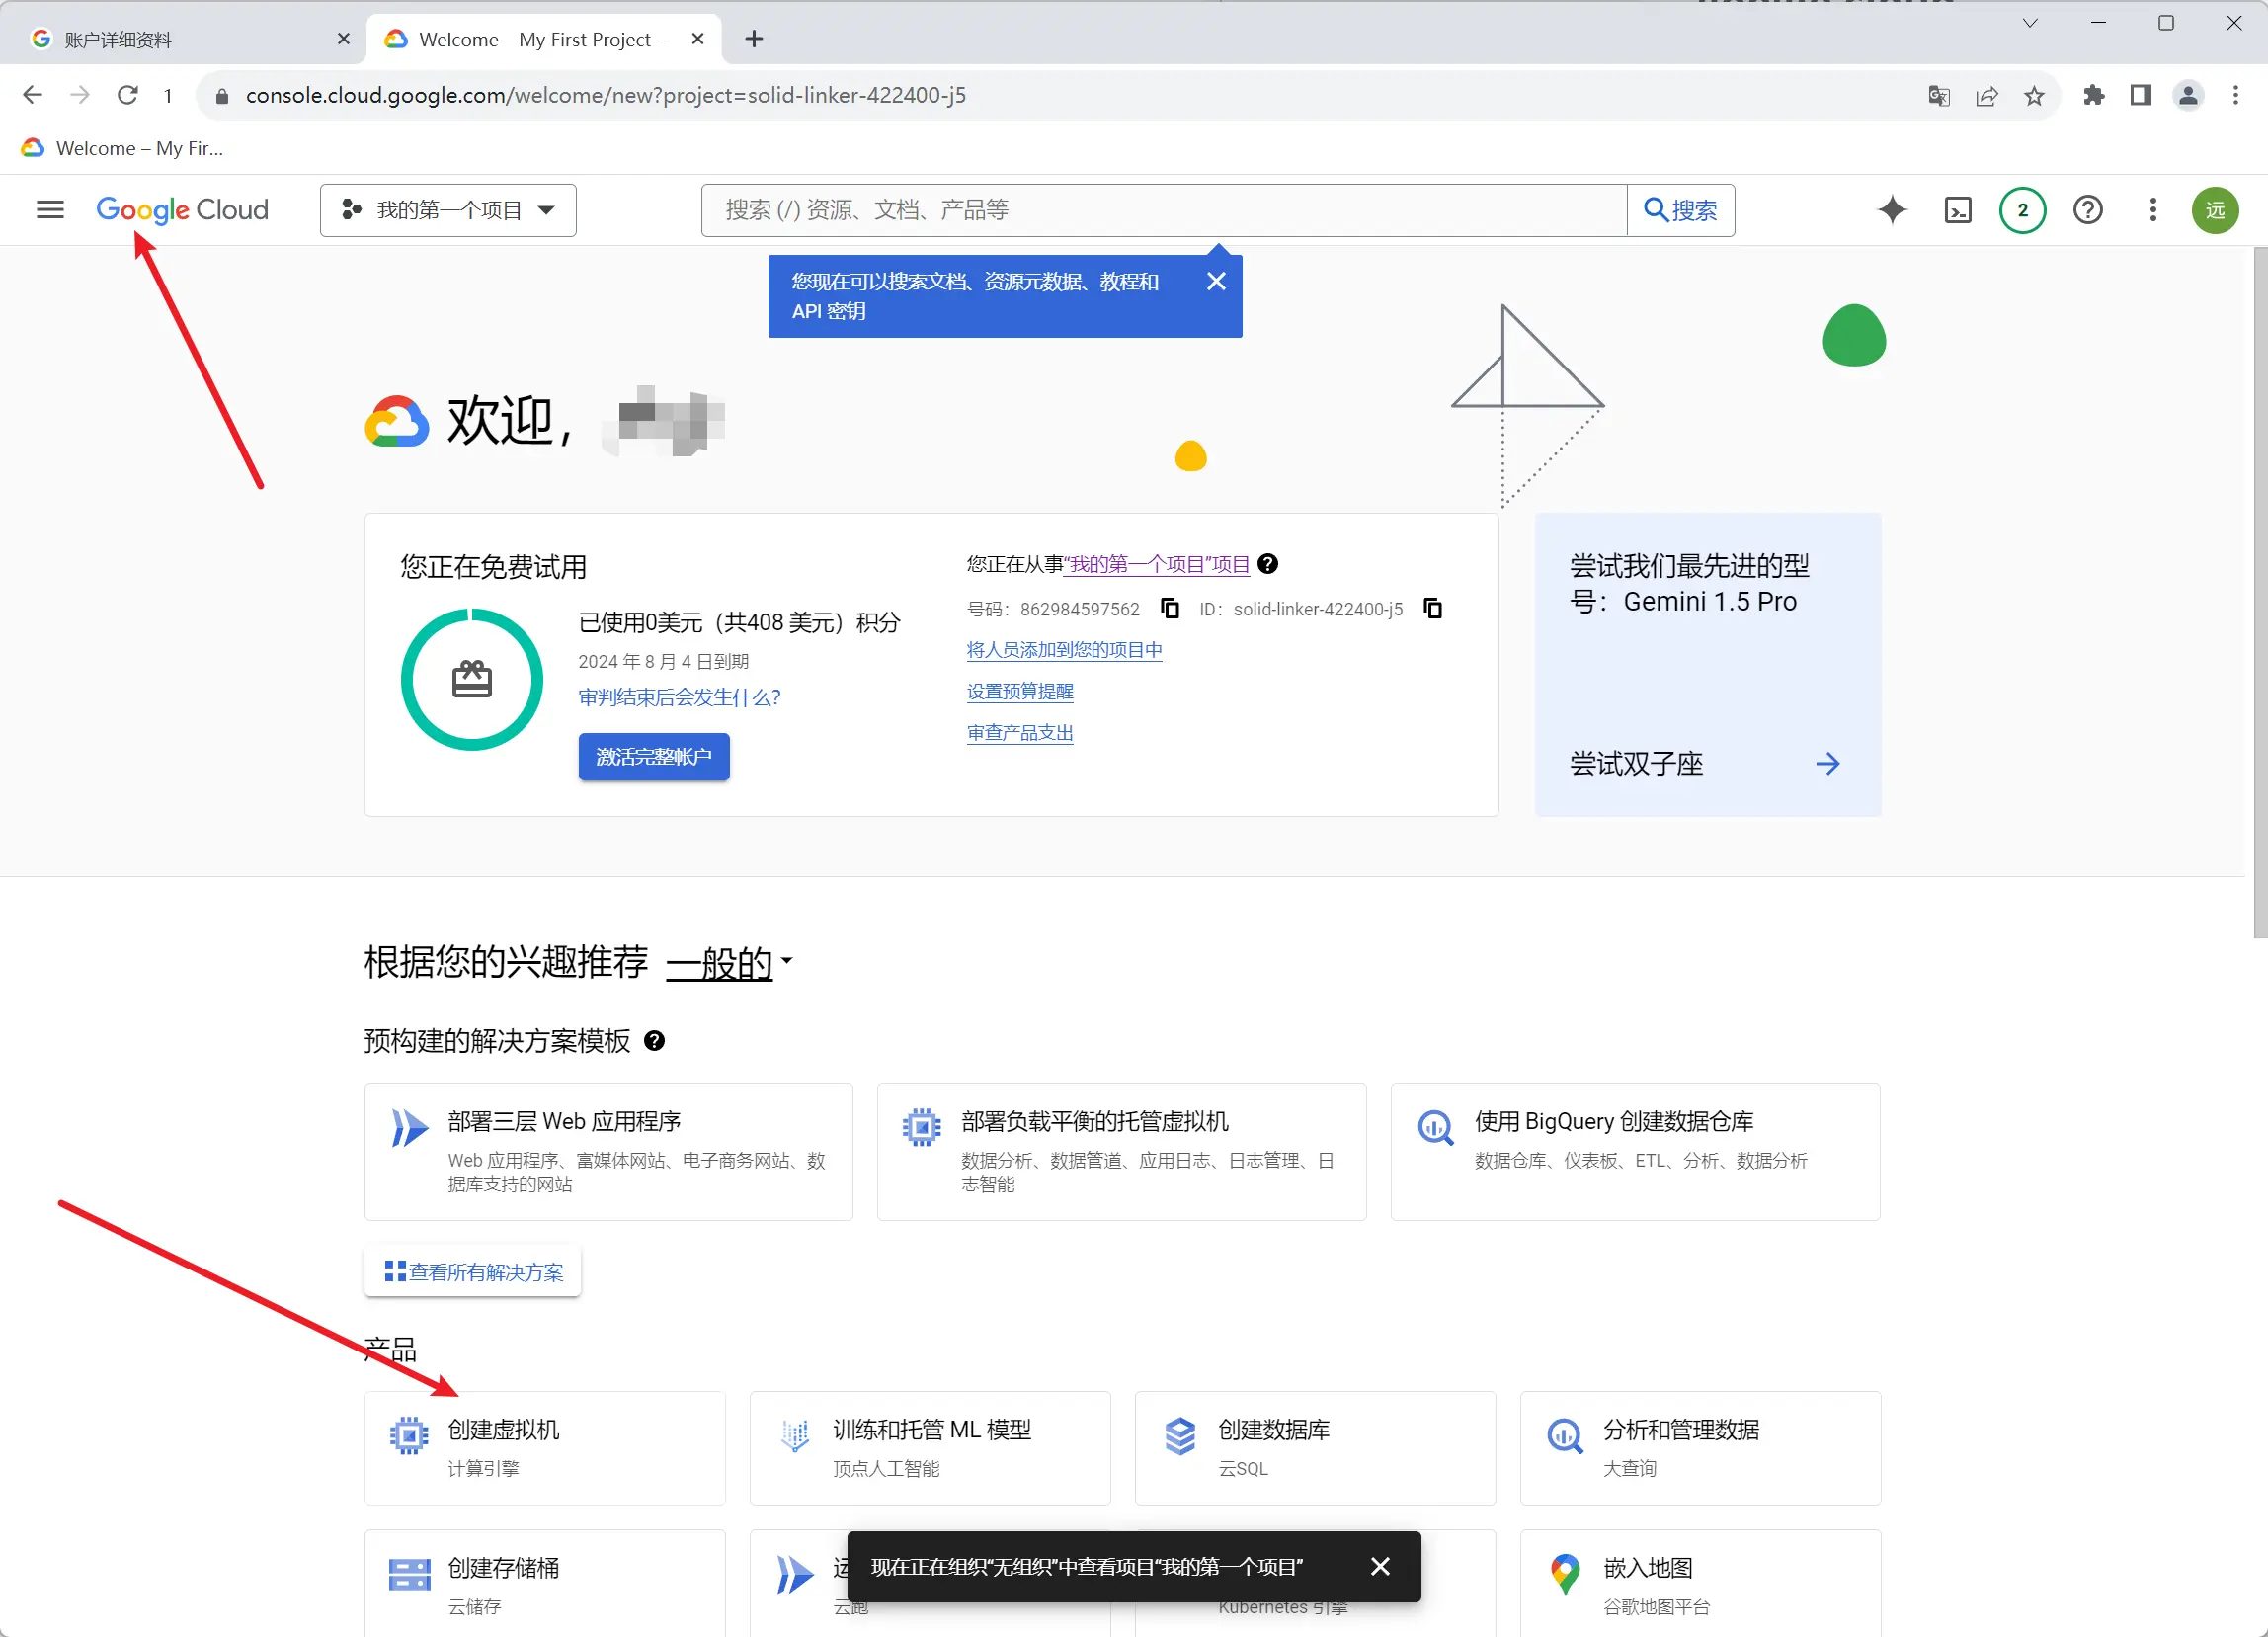Image resolution: width=2268 pixels, height=1637 pixels.
Task: Open 创建虚拟机 Compute Engine card
Action: coord(545,1448)
